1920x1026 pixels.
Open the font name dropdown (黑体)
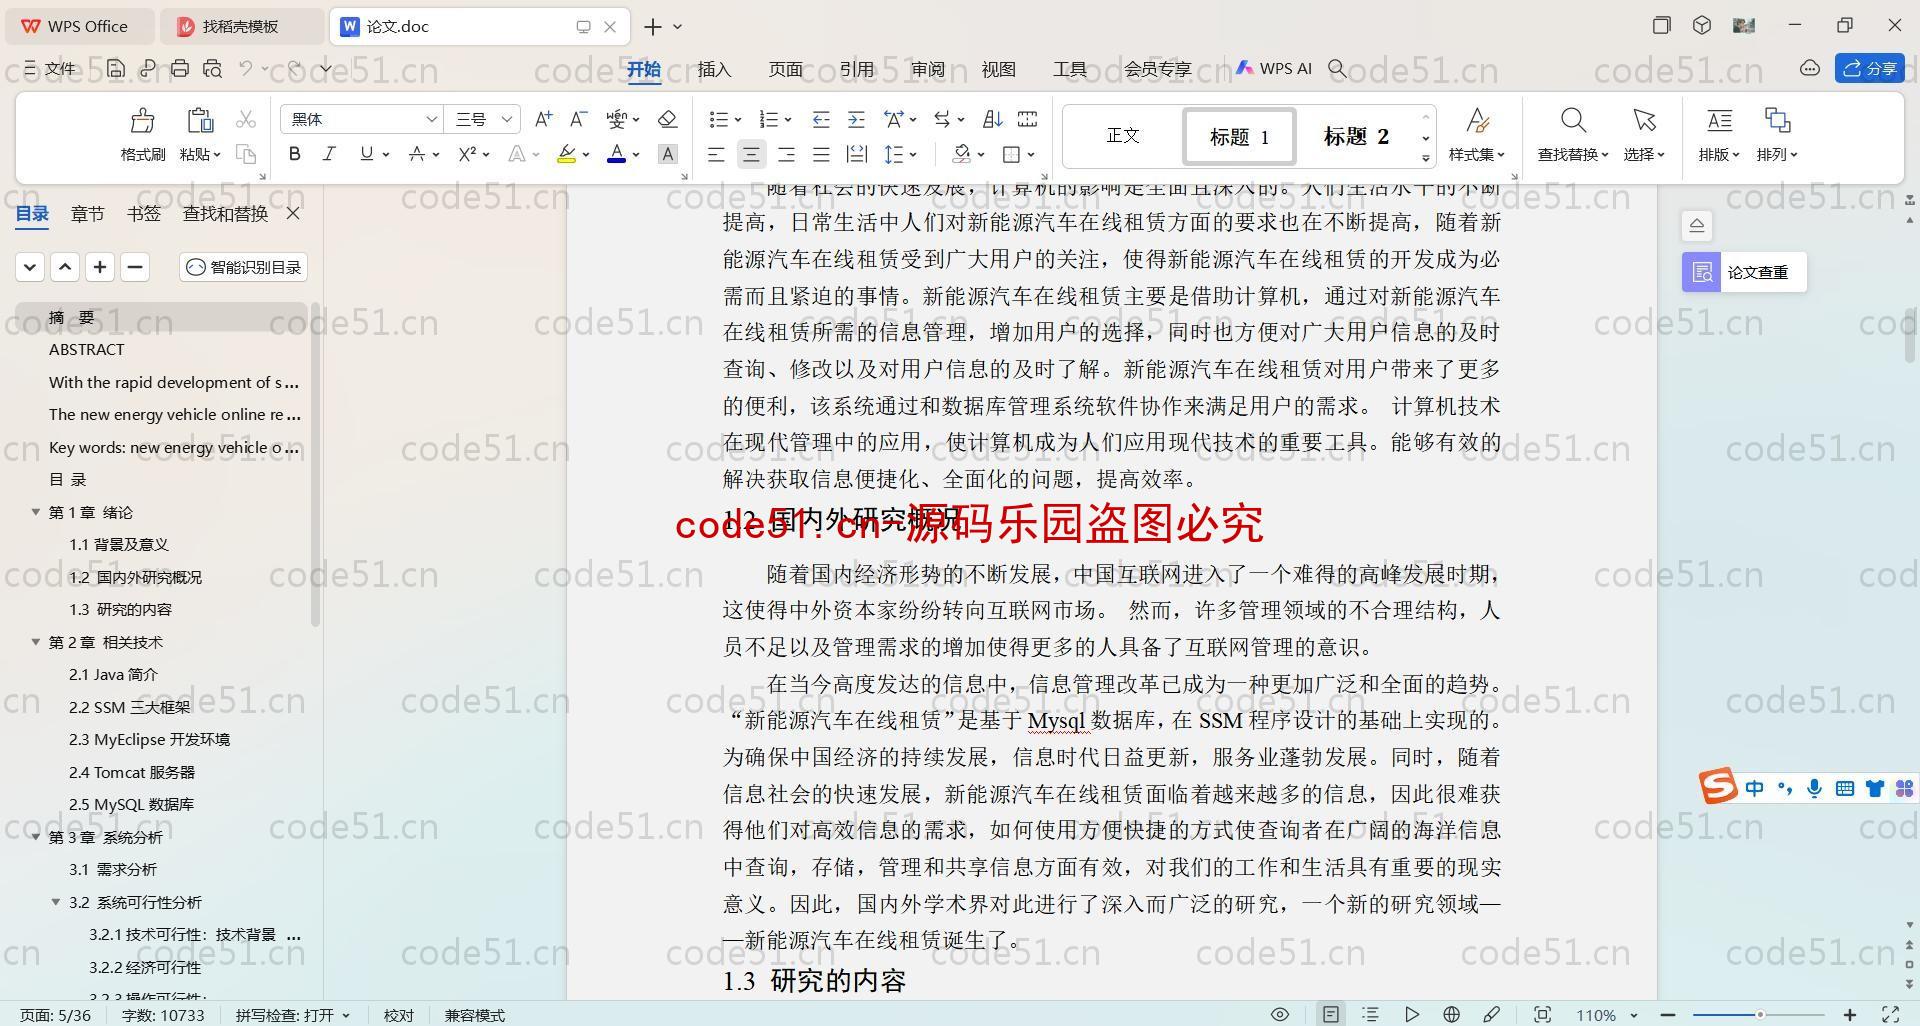(x=432, y=119)
